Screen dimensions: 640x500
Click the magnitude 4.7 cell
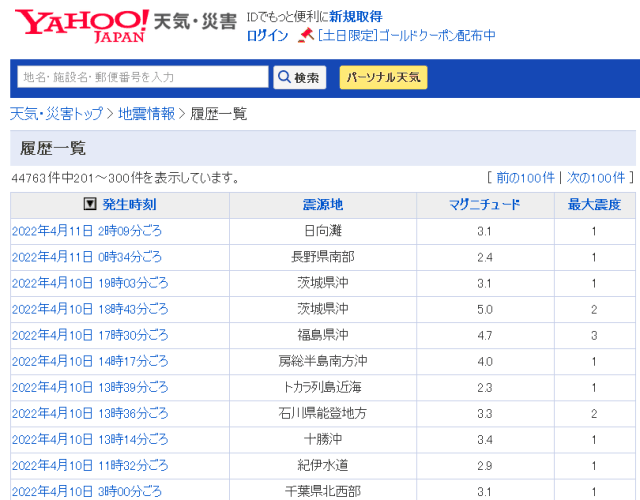click(485, 336)
